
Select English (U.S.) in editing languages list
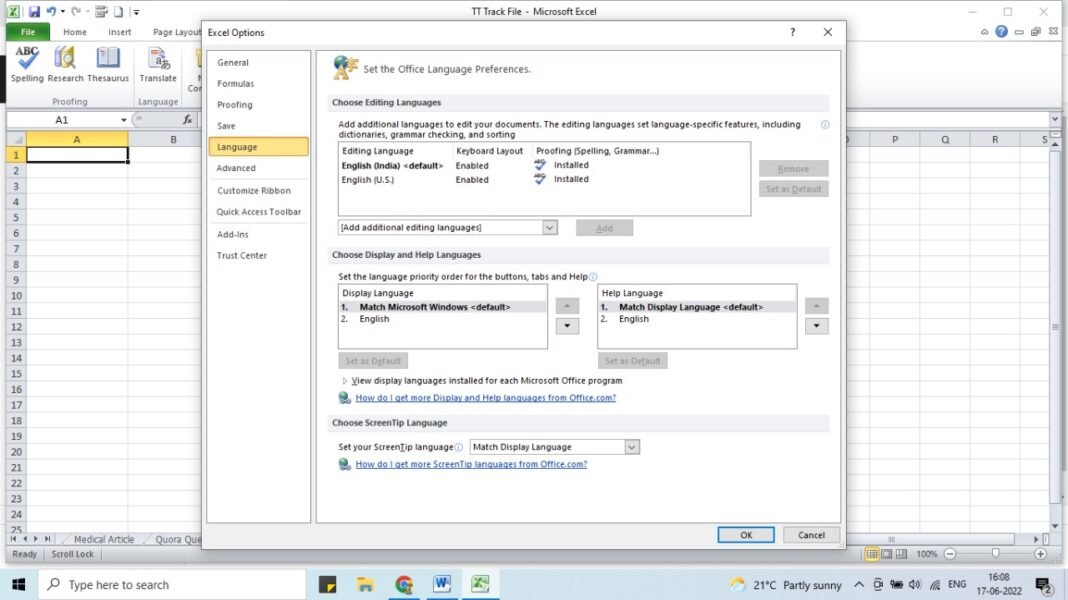pyautogui.click(x=372, y=180)
